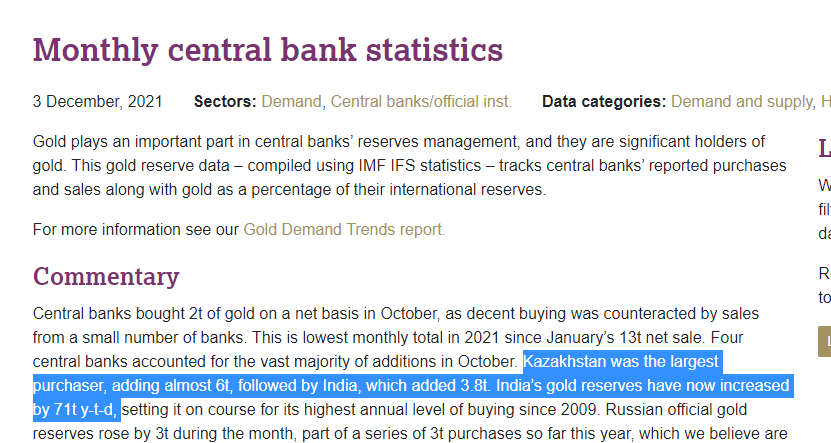Follow the Gold Demand Trends report link
Image resolution: width=831 pixels, height=443 pixels.
[343, 229]
